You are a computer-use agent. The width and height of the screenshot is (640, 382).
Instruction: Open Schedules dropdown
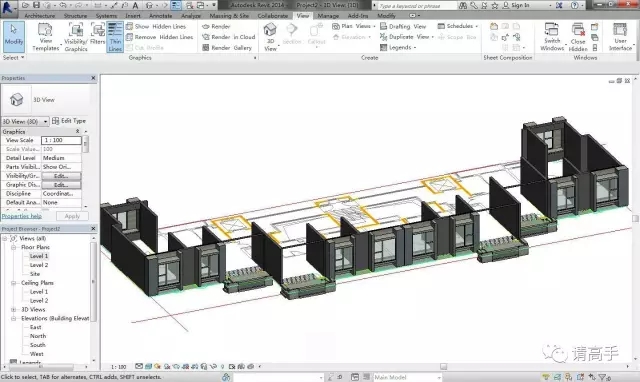pyautogui.click(x=457, y=26)
